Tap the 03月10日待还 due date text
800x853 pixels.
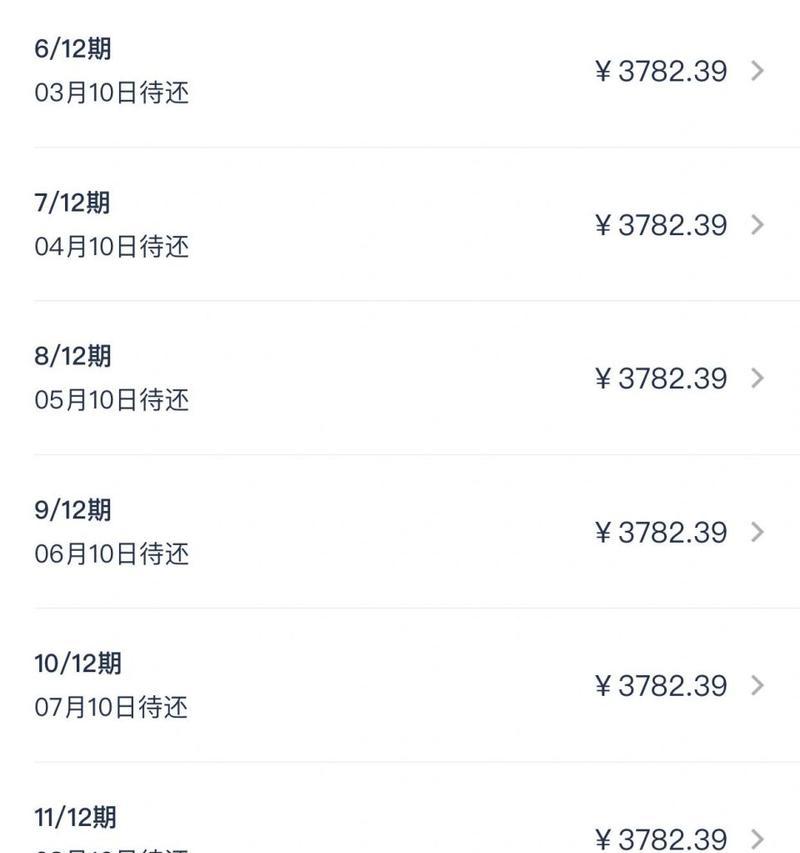pyautogui.click(x=111, y=92)
